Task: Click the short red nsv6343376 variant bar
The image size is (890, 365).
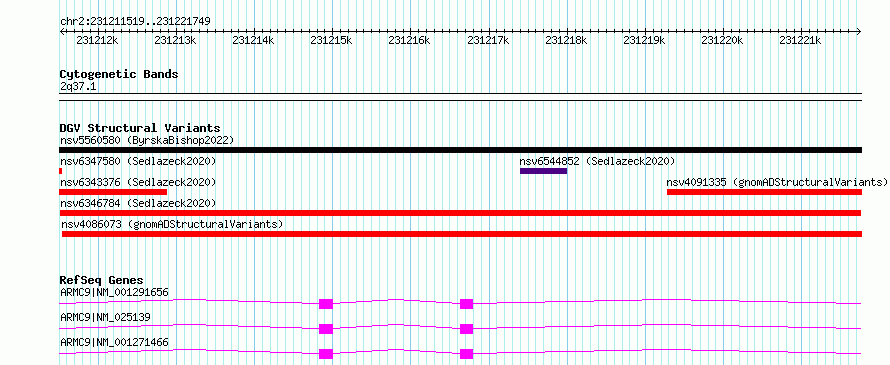Action: point(113,192)
